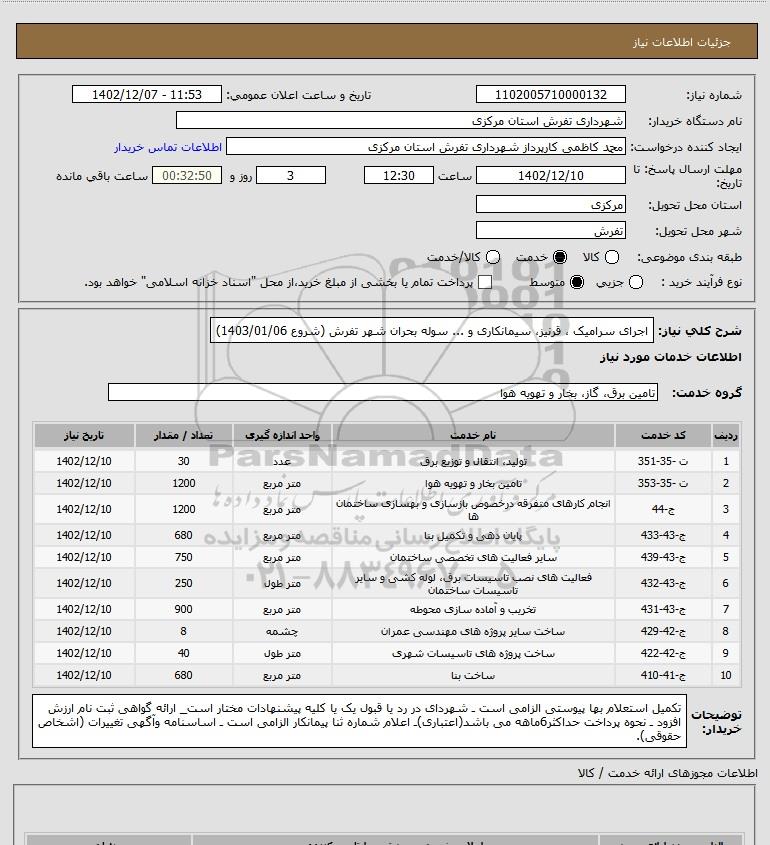This screenshot has width=770, height=845.
Task: Click the ردیف column header
Action: click(x=725, y=435)
